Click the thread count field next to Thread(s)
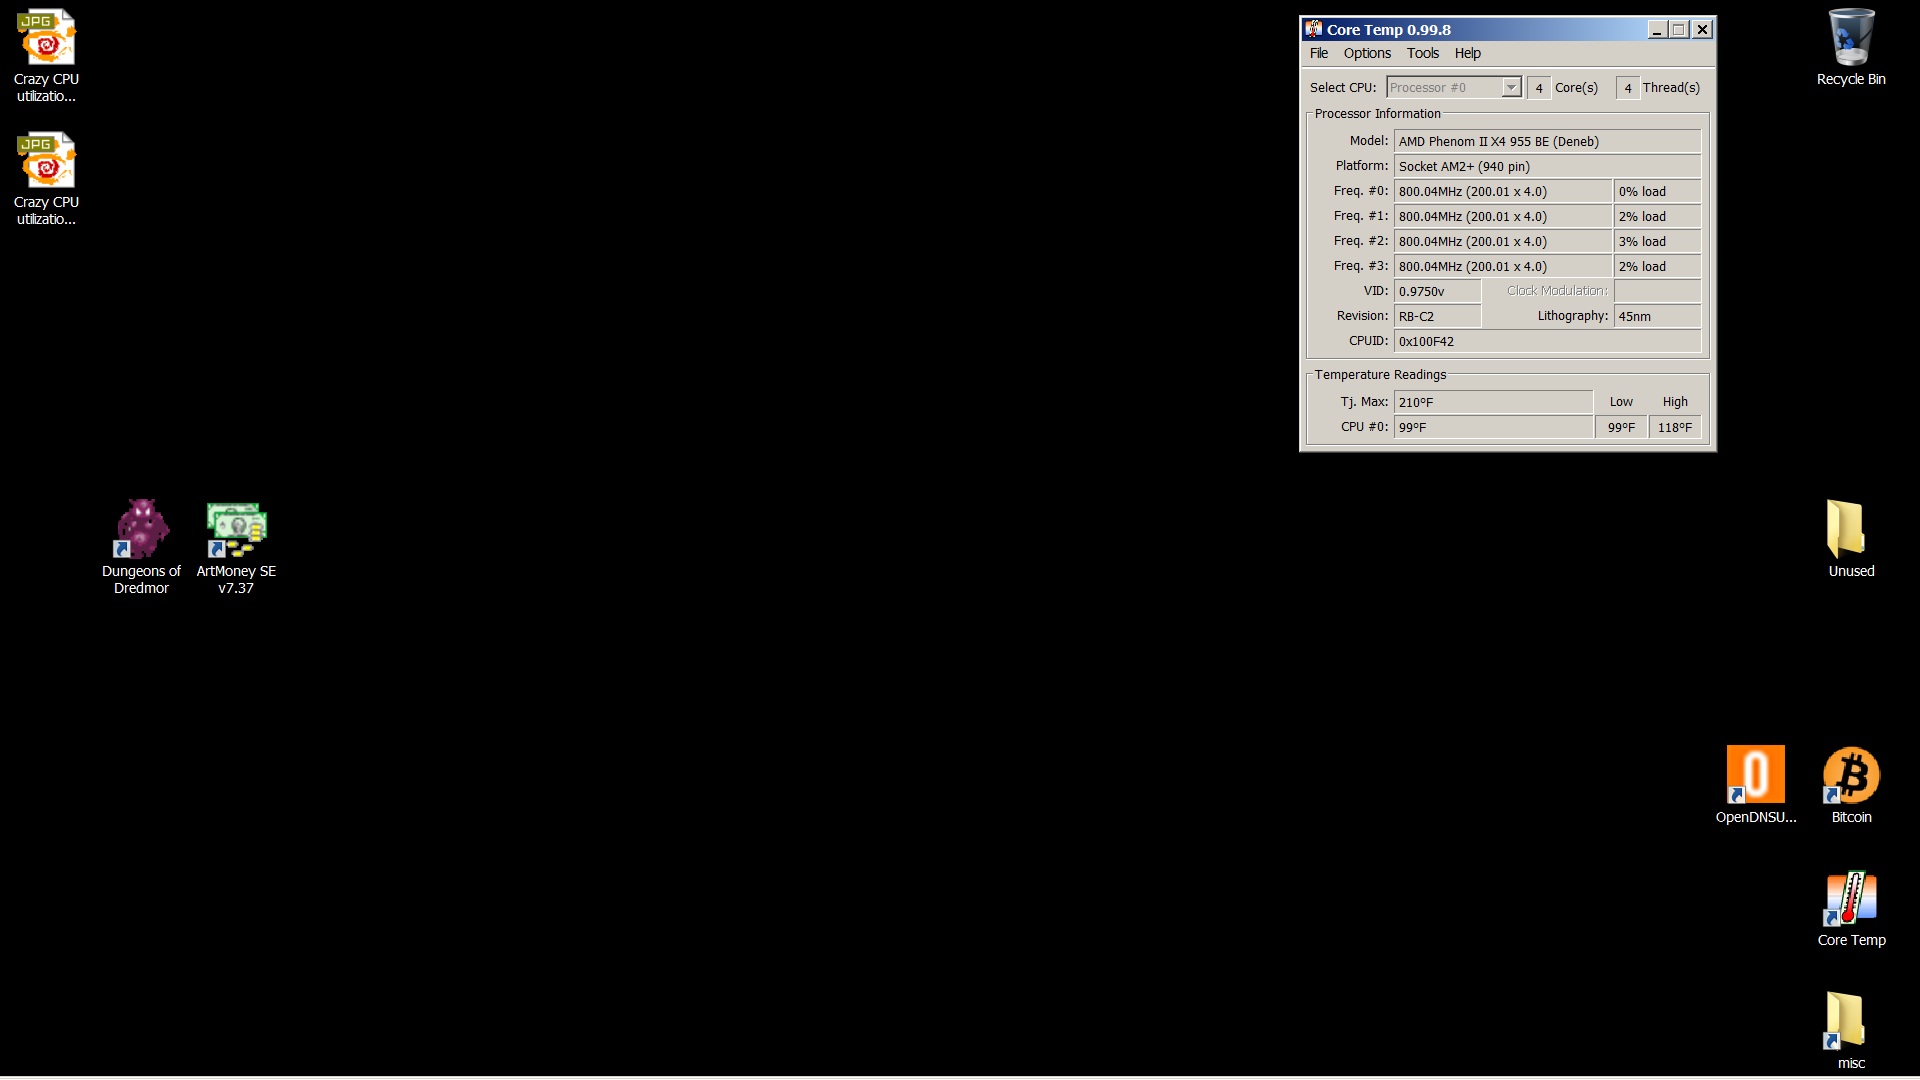Screen dimensions: 1920x1080 pyautogui.click(x=1627, y=88)
